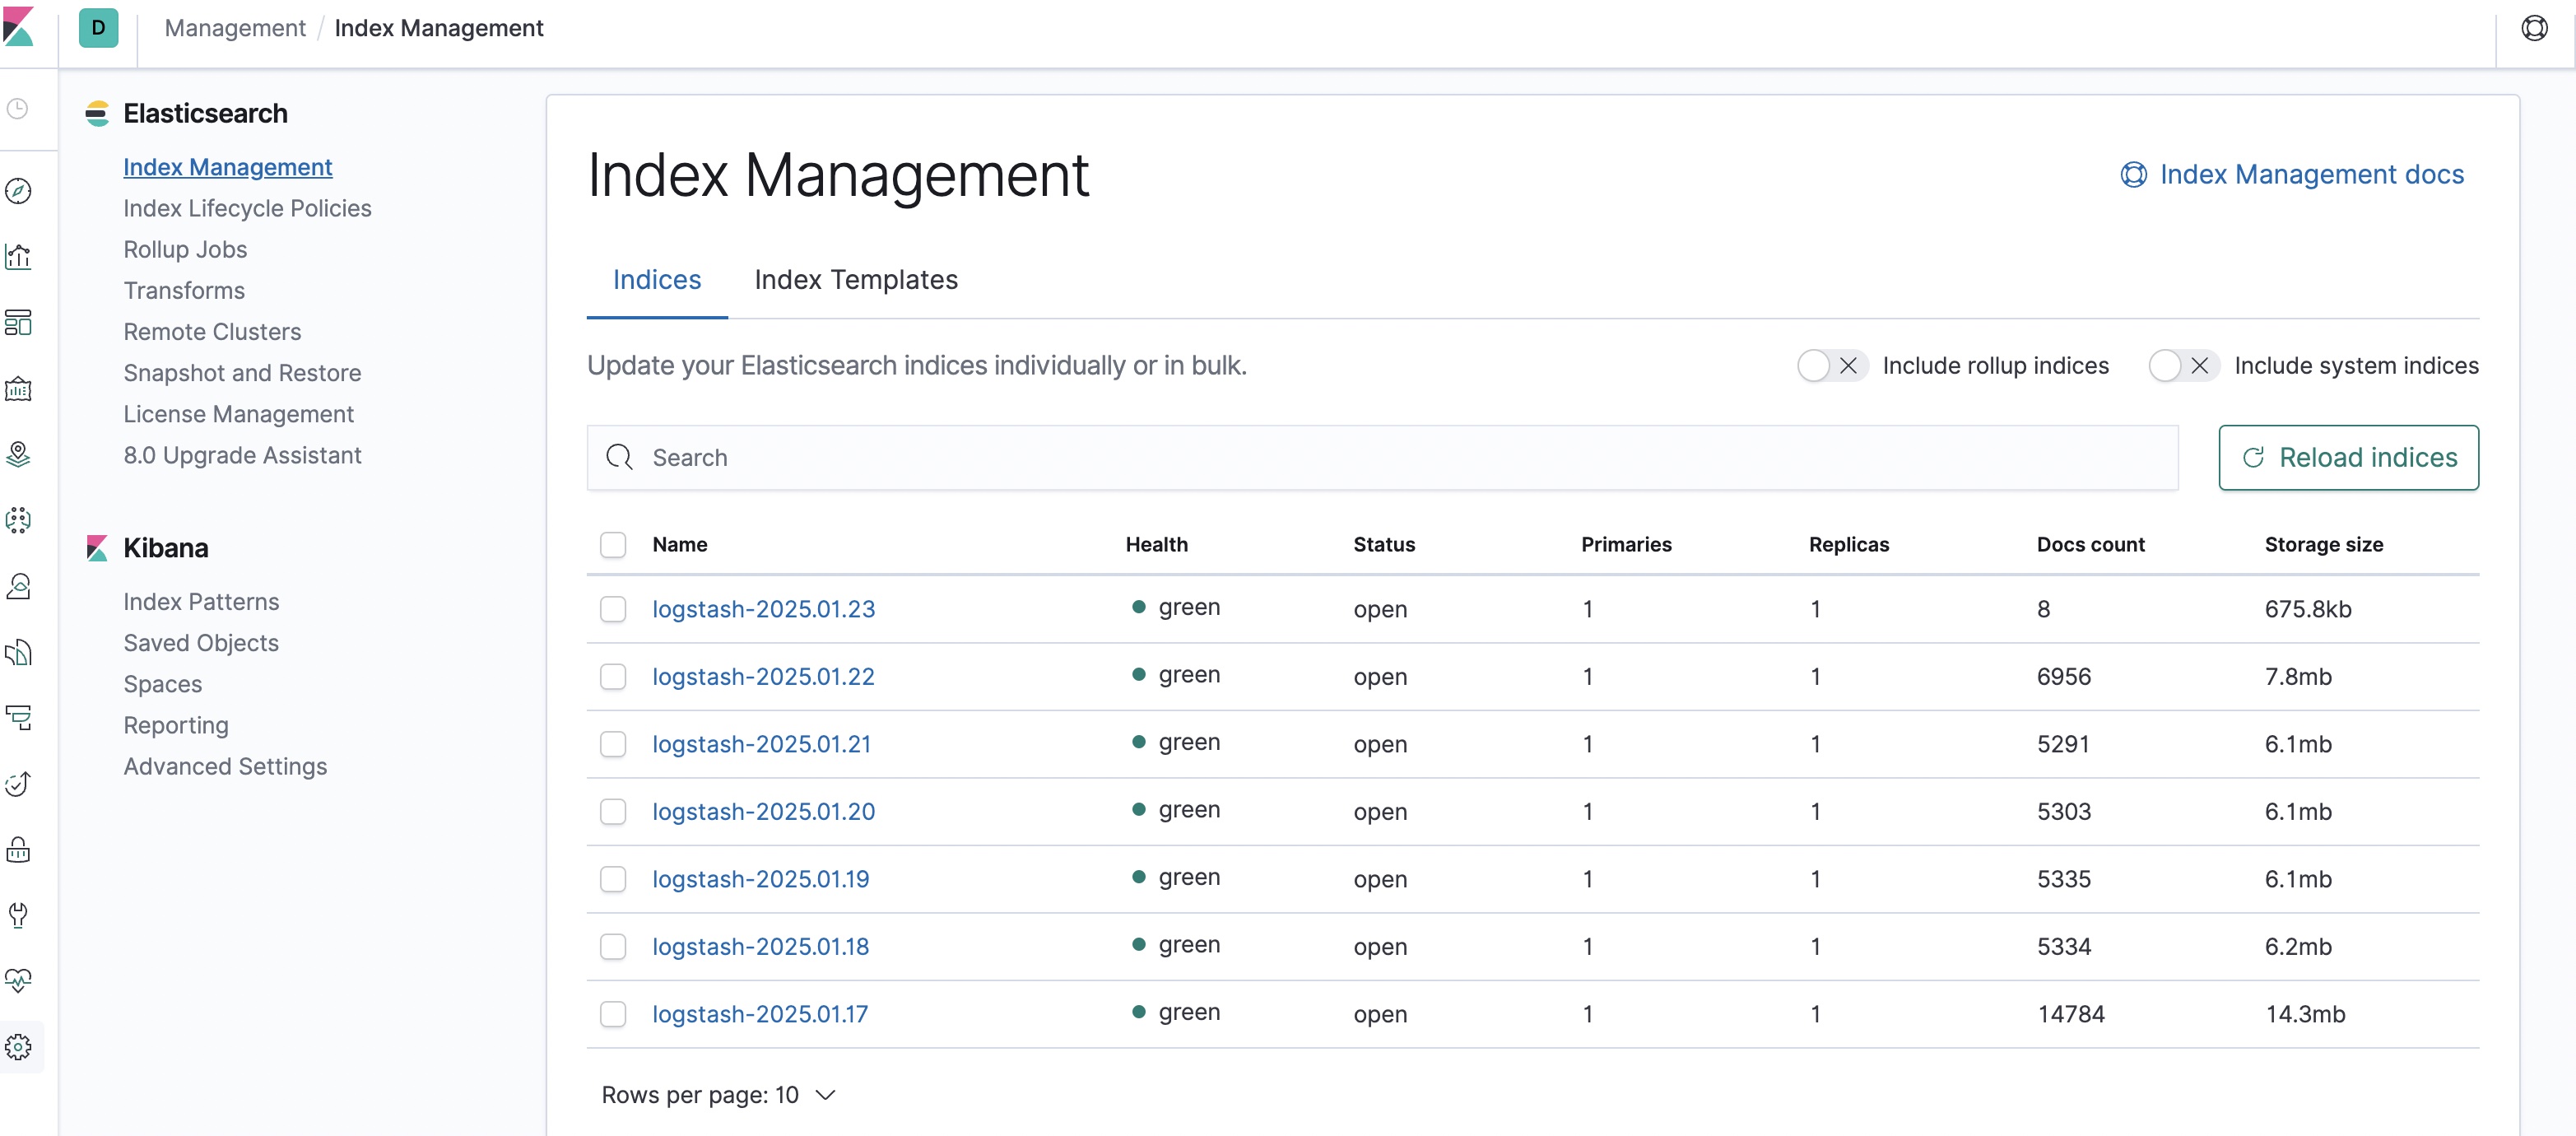Image resolution: width=2576 pixels, height=1136 pixels.
Task: Check the logstash-2025.01.17 row checkbox
Action: [x=613, y=1014]
